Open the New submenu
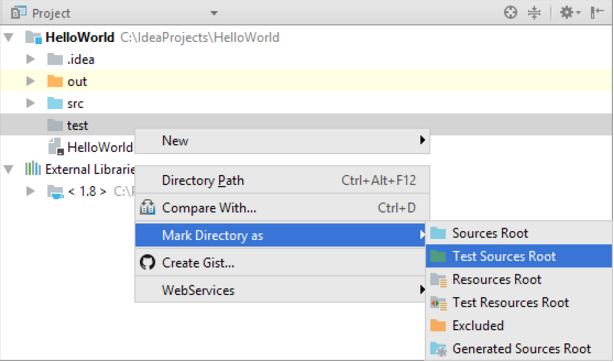The width and height of the screenshot is (614, 362). [282, 141]
